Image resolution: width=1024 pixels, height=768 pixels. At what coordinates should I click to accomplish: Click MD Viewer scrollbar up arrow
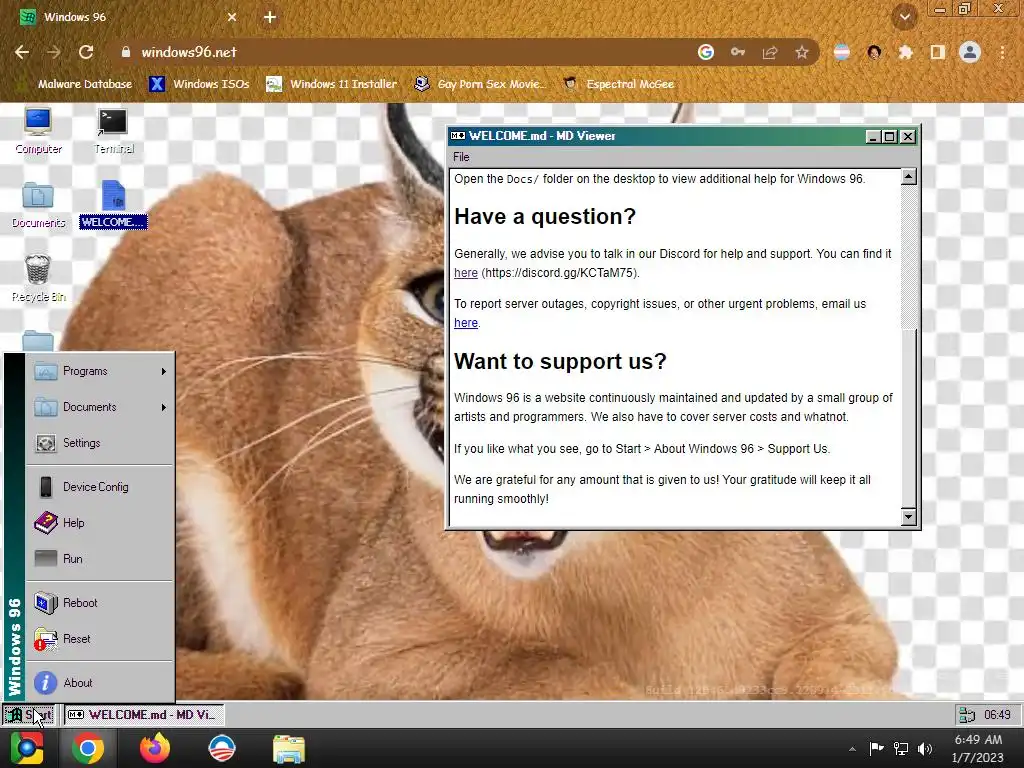[x=908, y=176]
